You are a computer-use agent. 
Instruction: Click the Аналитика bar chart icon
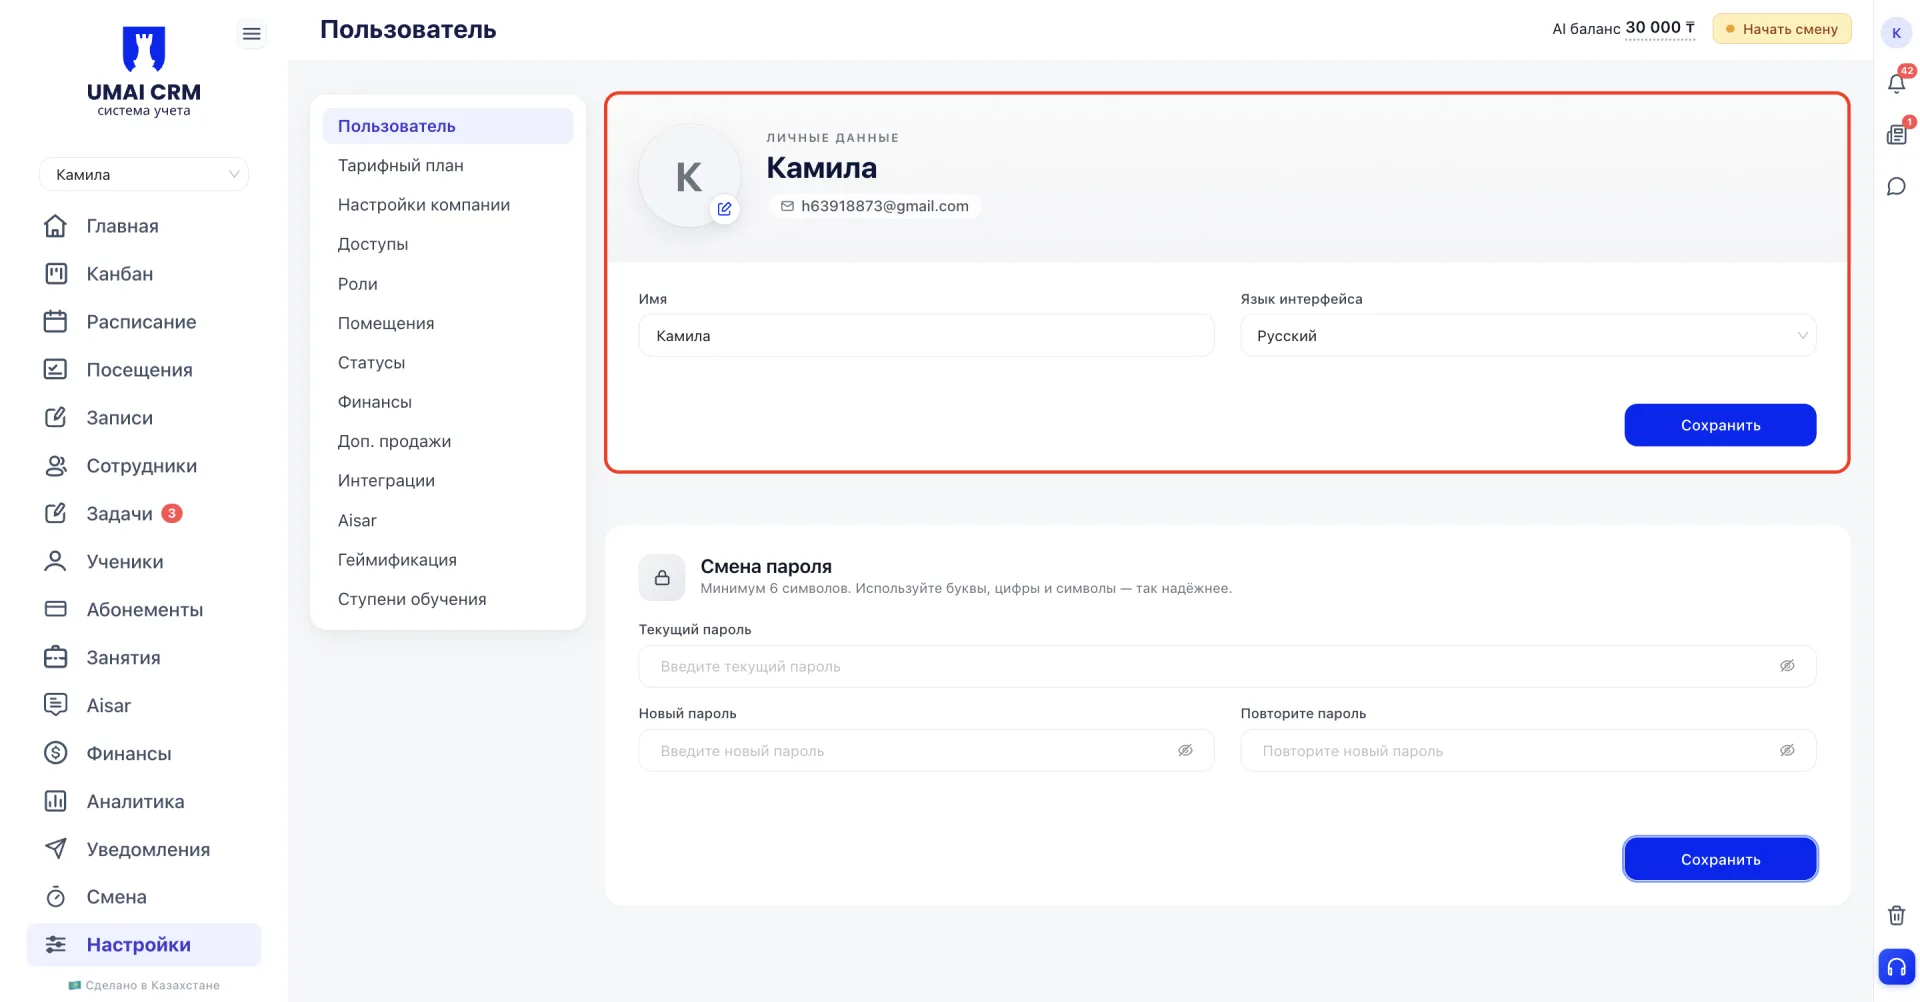click(56, 801)
